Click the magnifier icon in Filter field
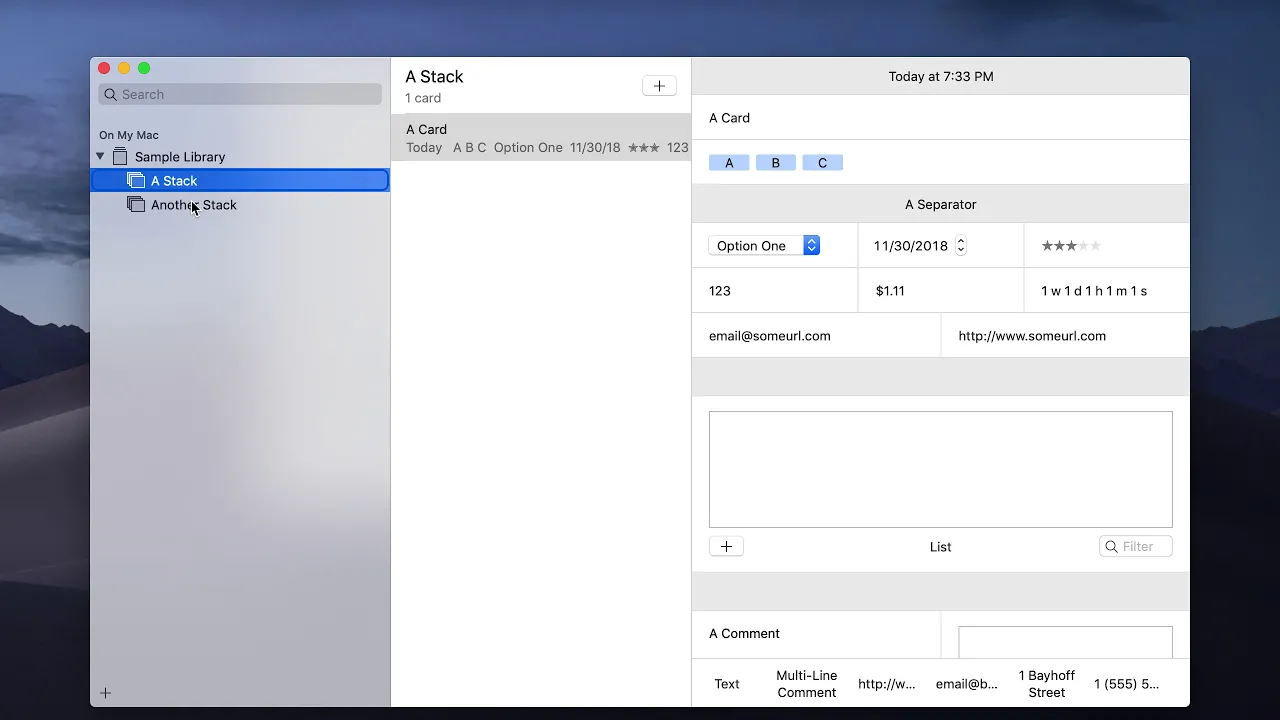This screenshot has height=720, width=1280. [1111, 546]
